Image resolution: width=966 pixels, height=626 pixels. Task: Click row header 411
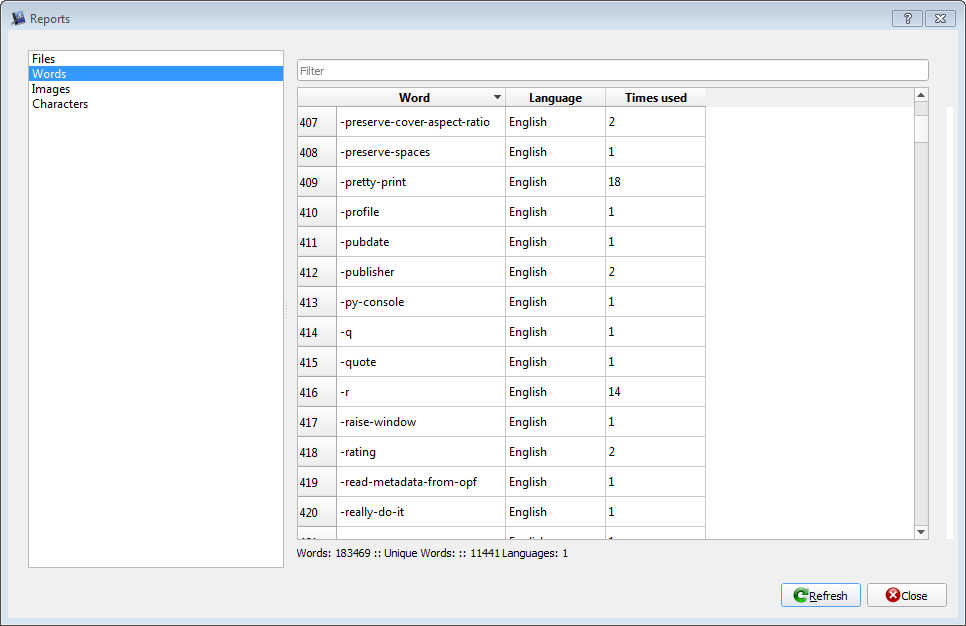(x=317, y=242)
